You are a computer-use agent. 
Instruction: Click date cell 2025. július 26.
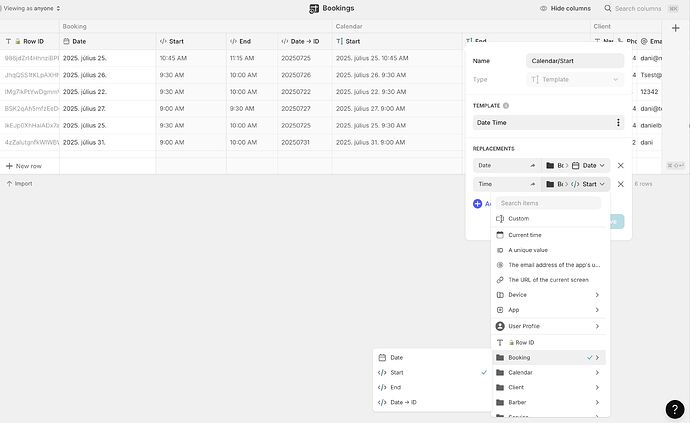[x=107, y=75]
